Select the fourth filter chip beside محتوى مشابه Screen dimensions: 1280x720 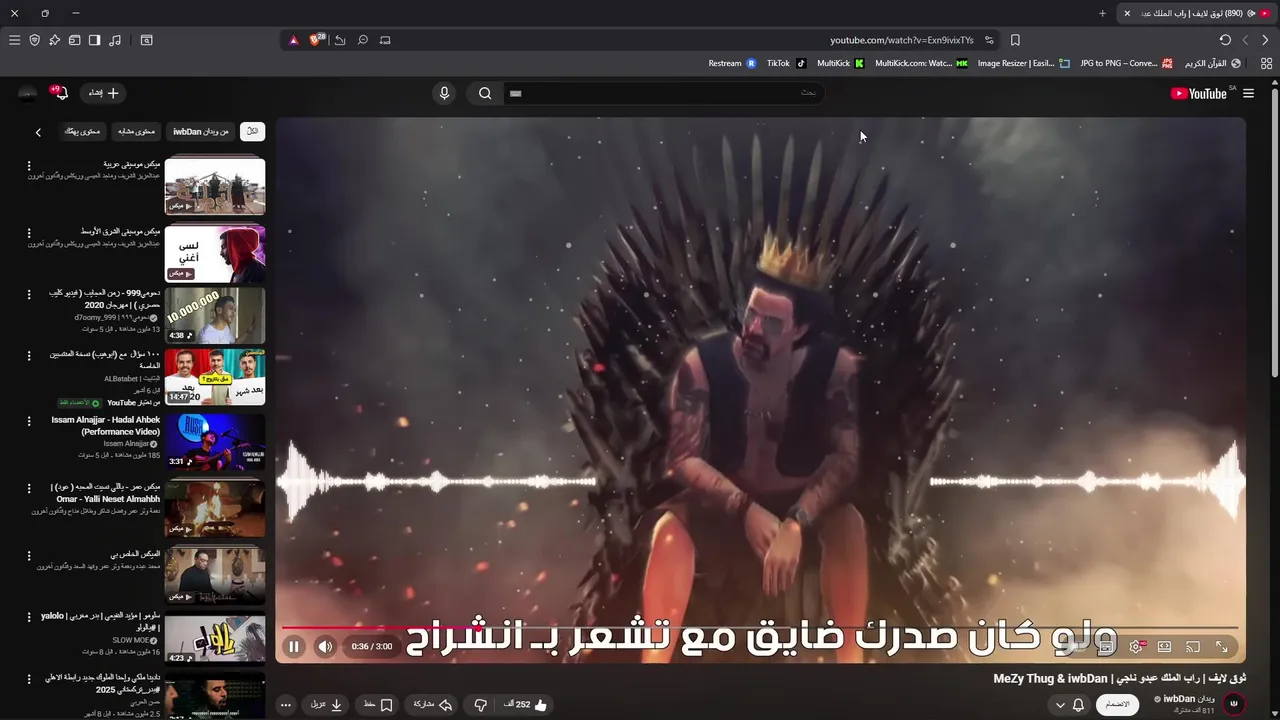(x=82, y=131)
